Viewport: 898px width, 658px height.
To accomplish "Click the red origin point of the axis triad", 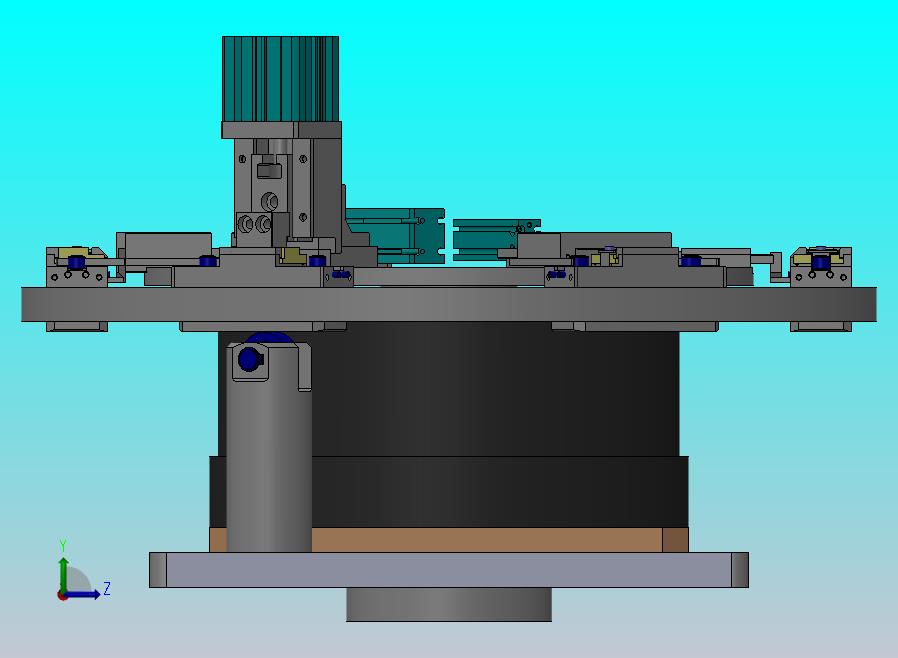I will click(62, 596).
